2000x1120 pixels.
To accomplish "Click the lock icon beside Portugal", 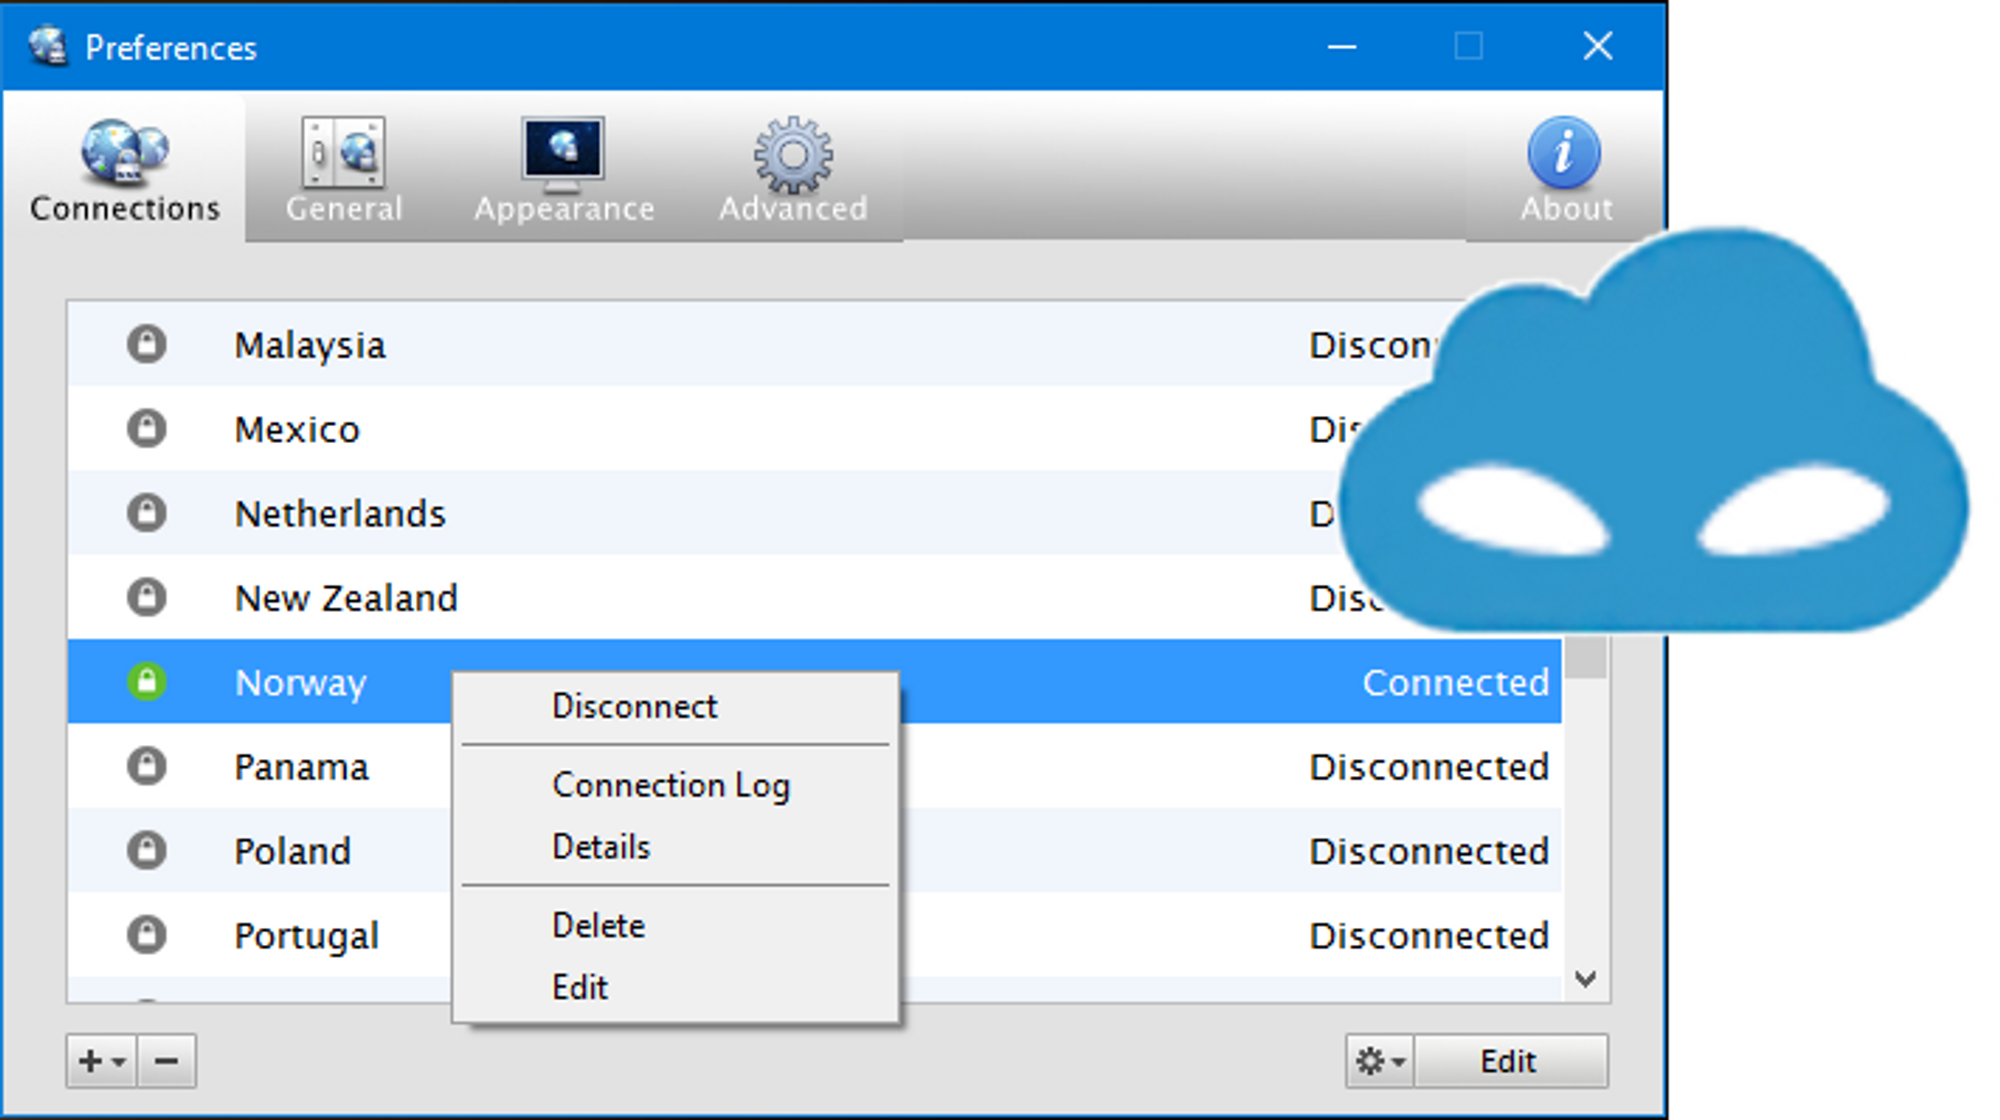I will pyautogui.click(x=147, y=935).
